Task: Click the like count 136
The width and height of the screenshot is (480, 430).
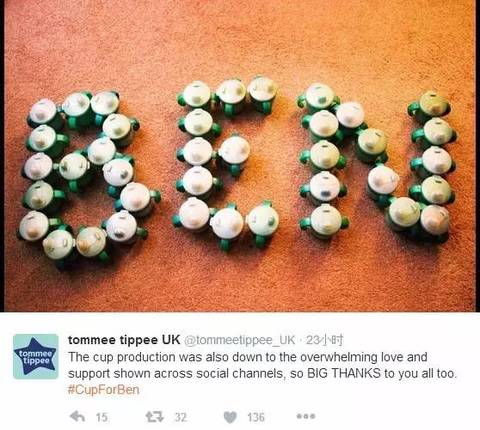Action: 256,417
